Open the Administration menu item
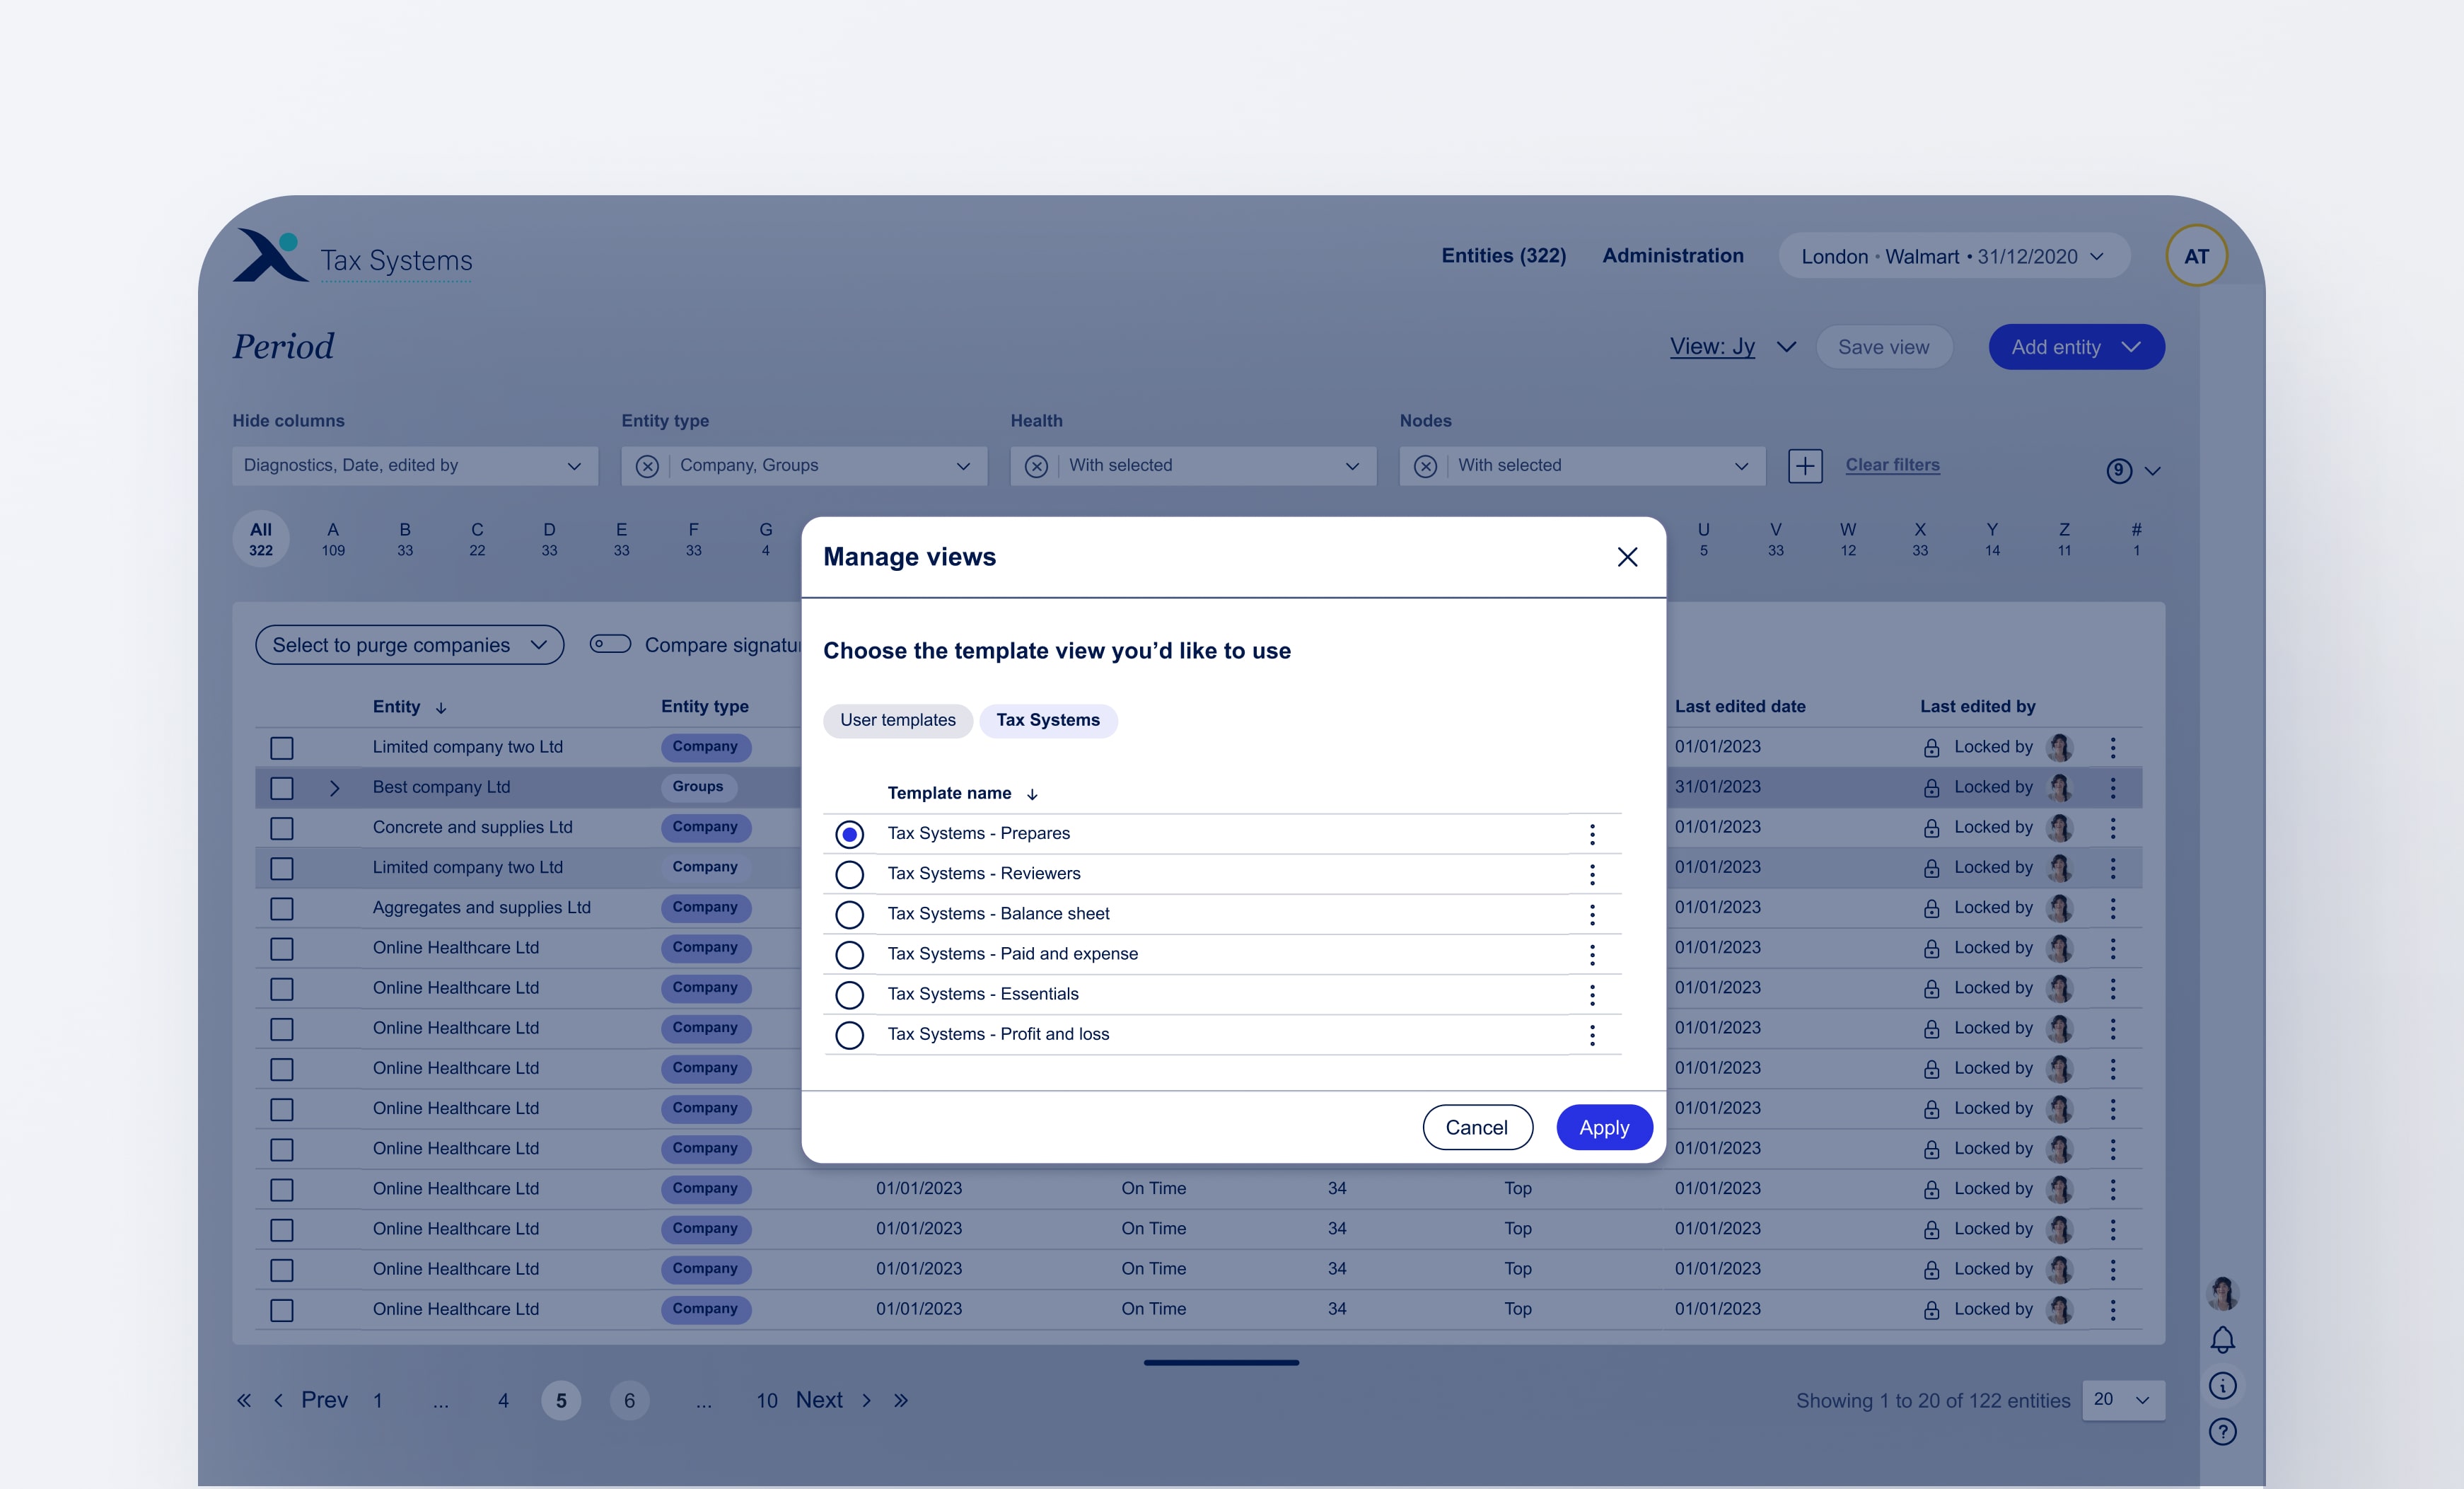Screen dimensions: 2464x1489 (1672, 256)
